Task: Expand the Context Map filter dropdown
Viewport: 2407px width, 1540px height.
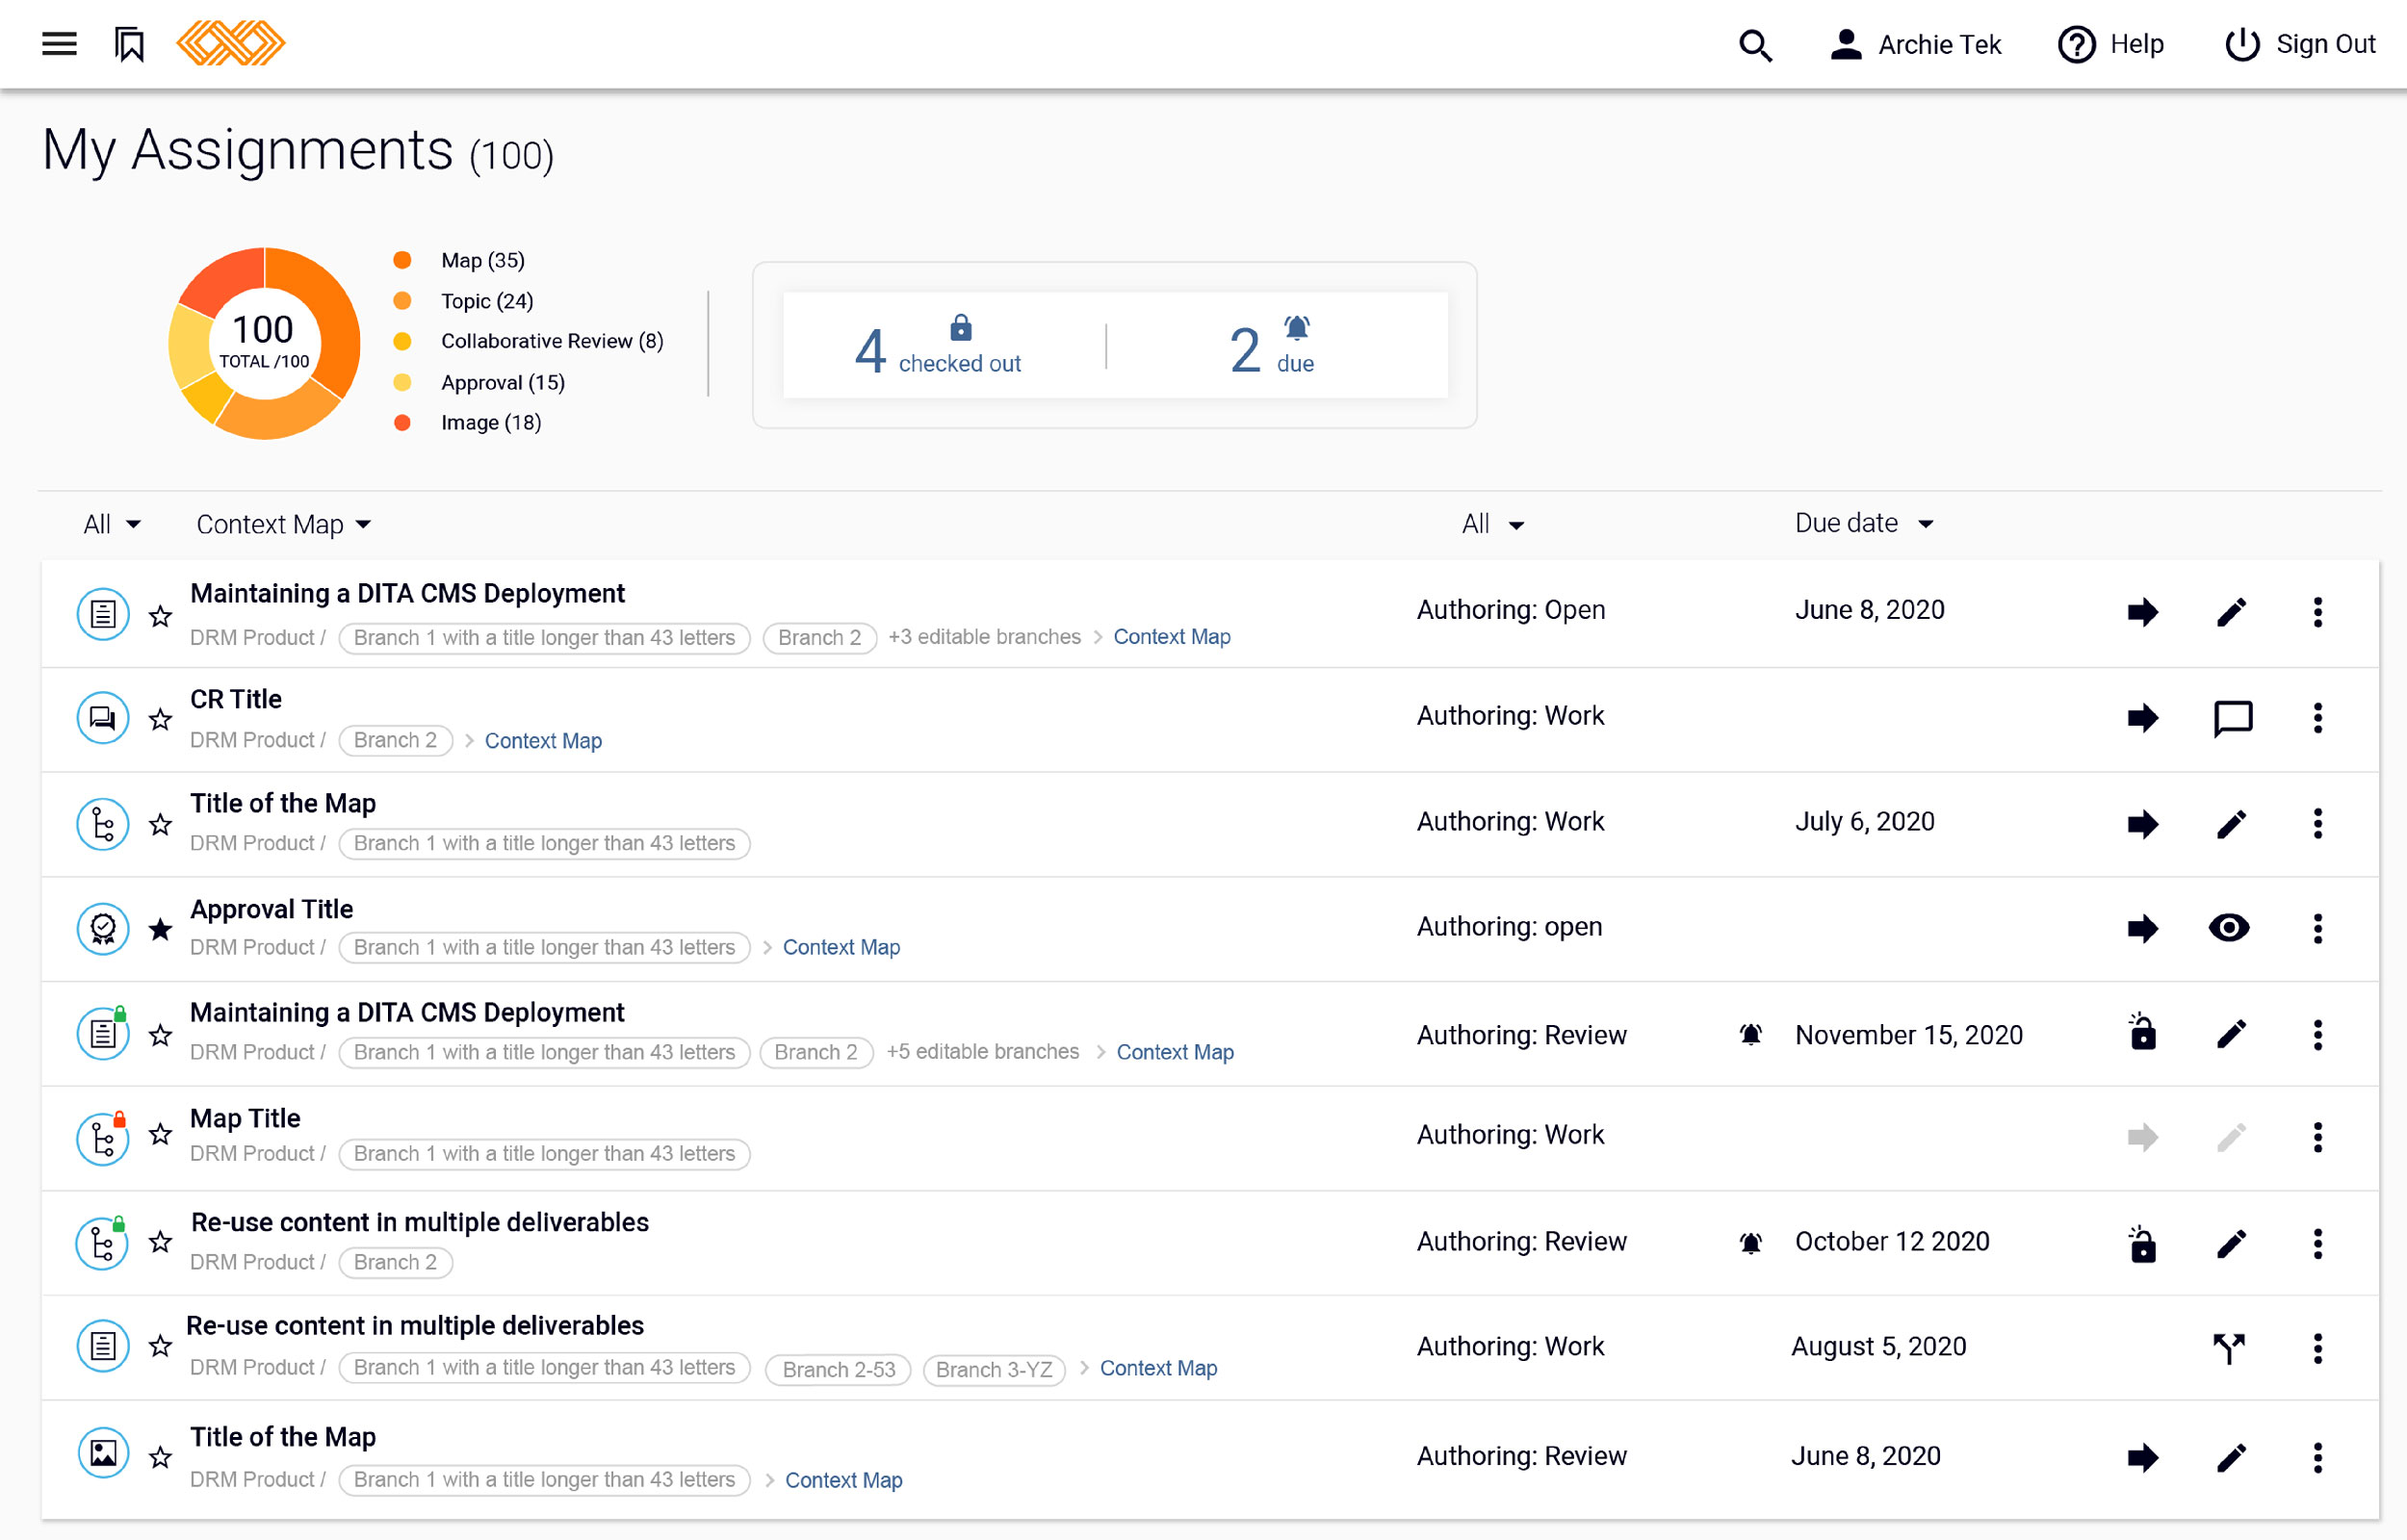Action: click(283, 524)
